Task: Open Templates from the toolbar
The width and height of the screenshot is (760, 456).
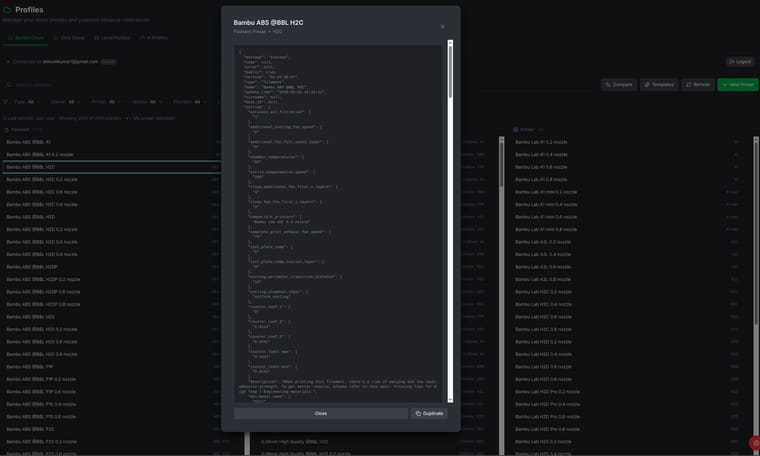Action: click(x=659, y=85)
